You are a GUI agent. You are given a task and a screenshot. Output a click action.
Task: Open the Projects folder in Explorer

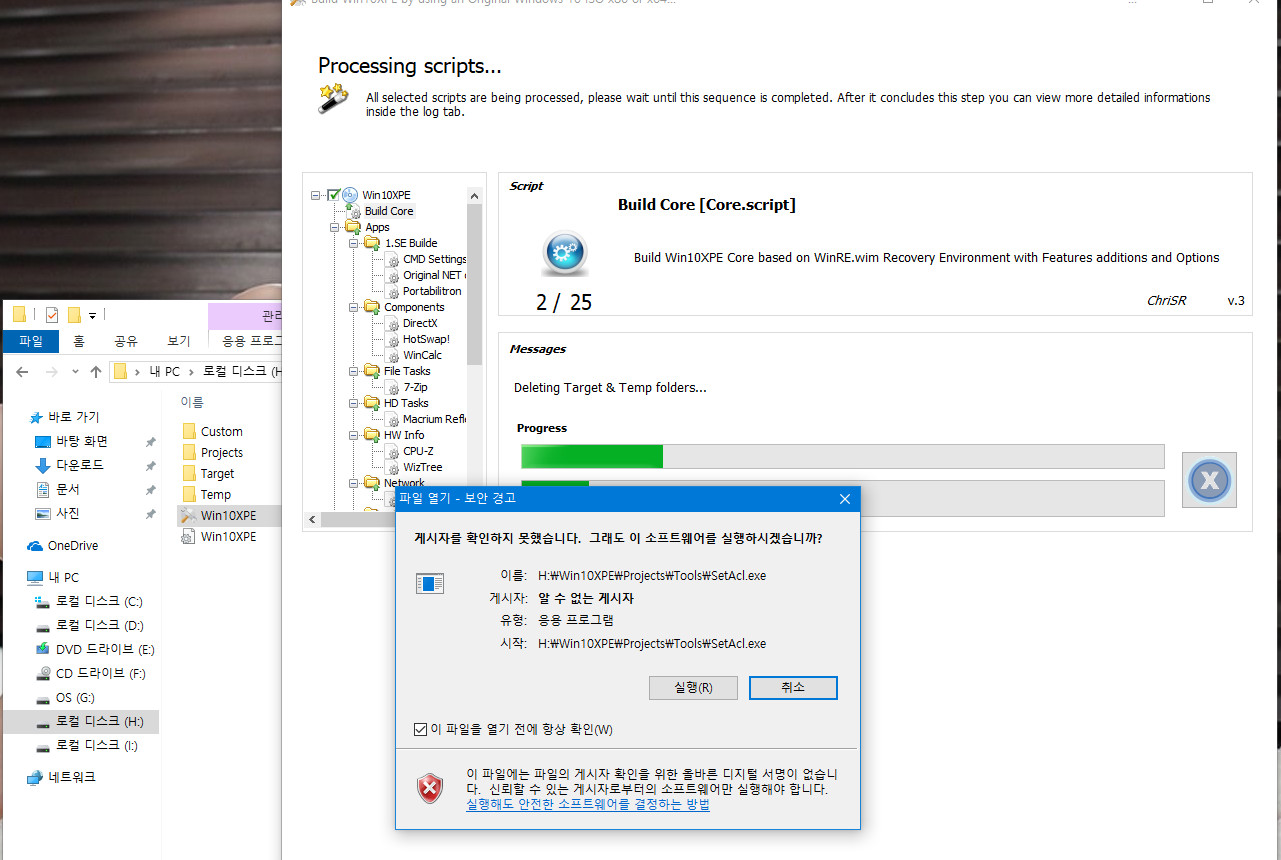[x=222, y=453]
